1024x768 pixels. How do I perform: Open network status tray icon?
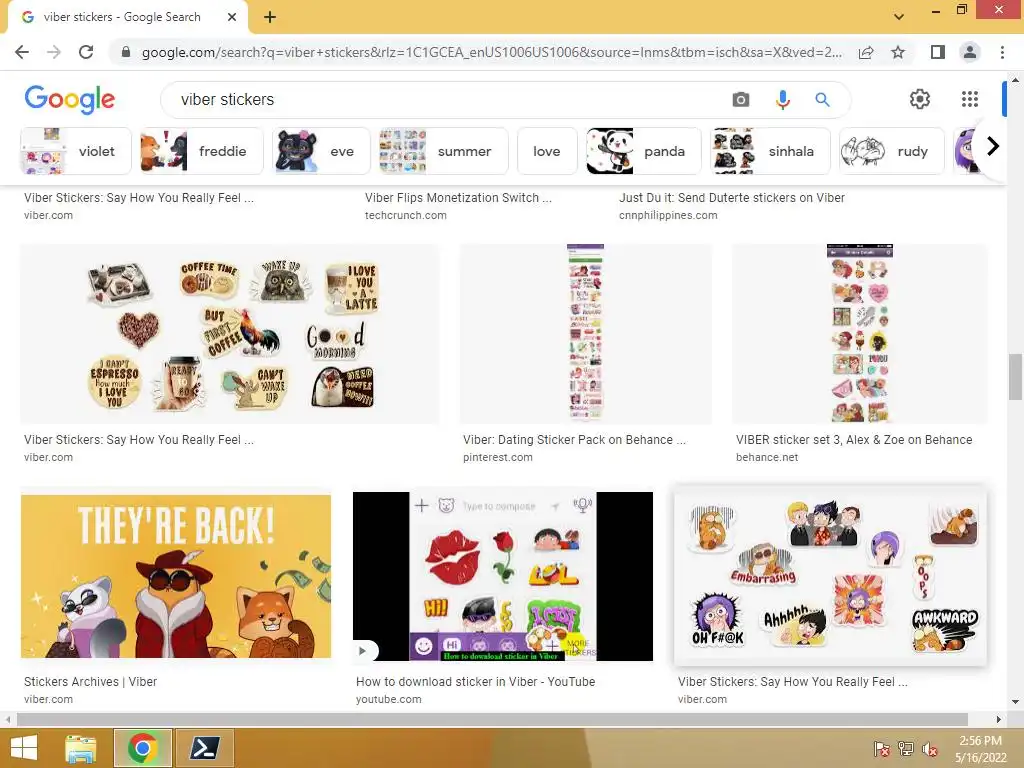(906, 749)
